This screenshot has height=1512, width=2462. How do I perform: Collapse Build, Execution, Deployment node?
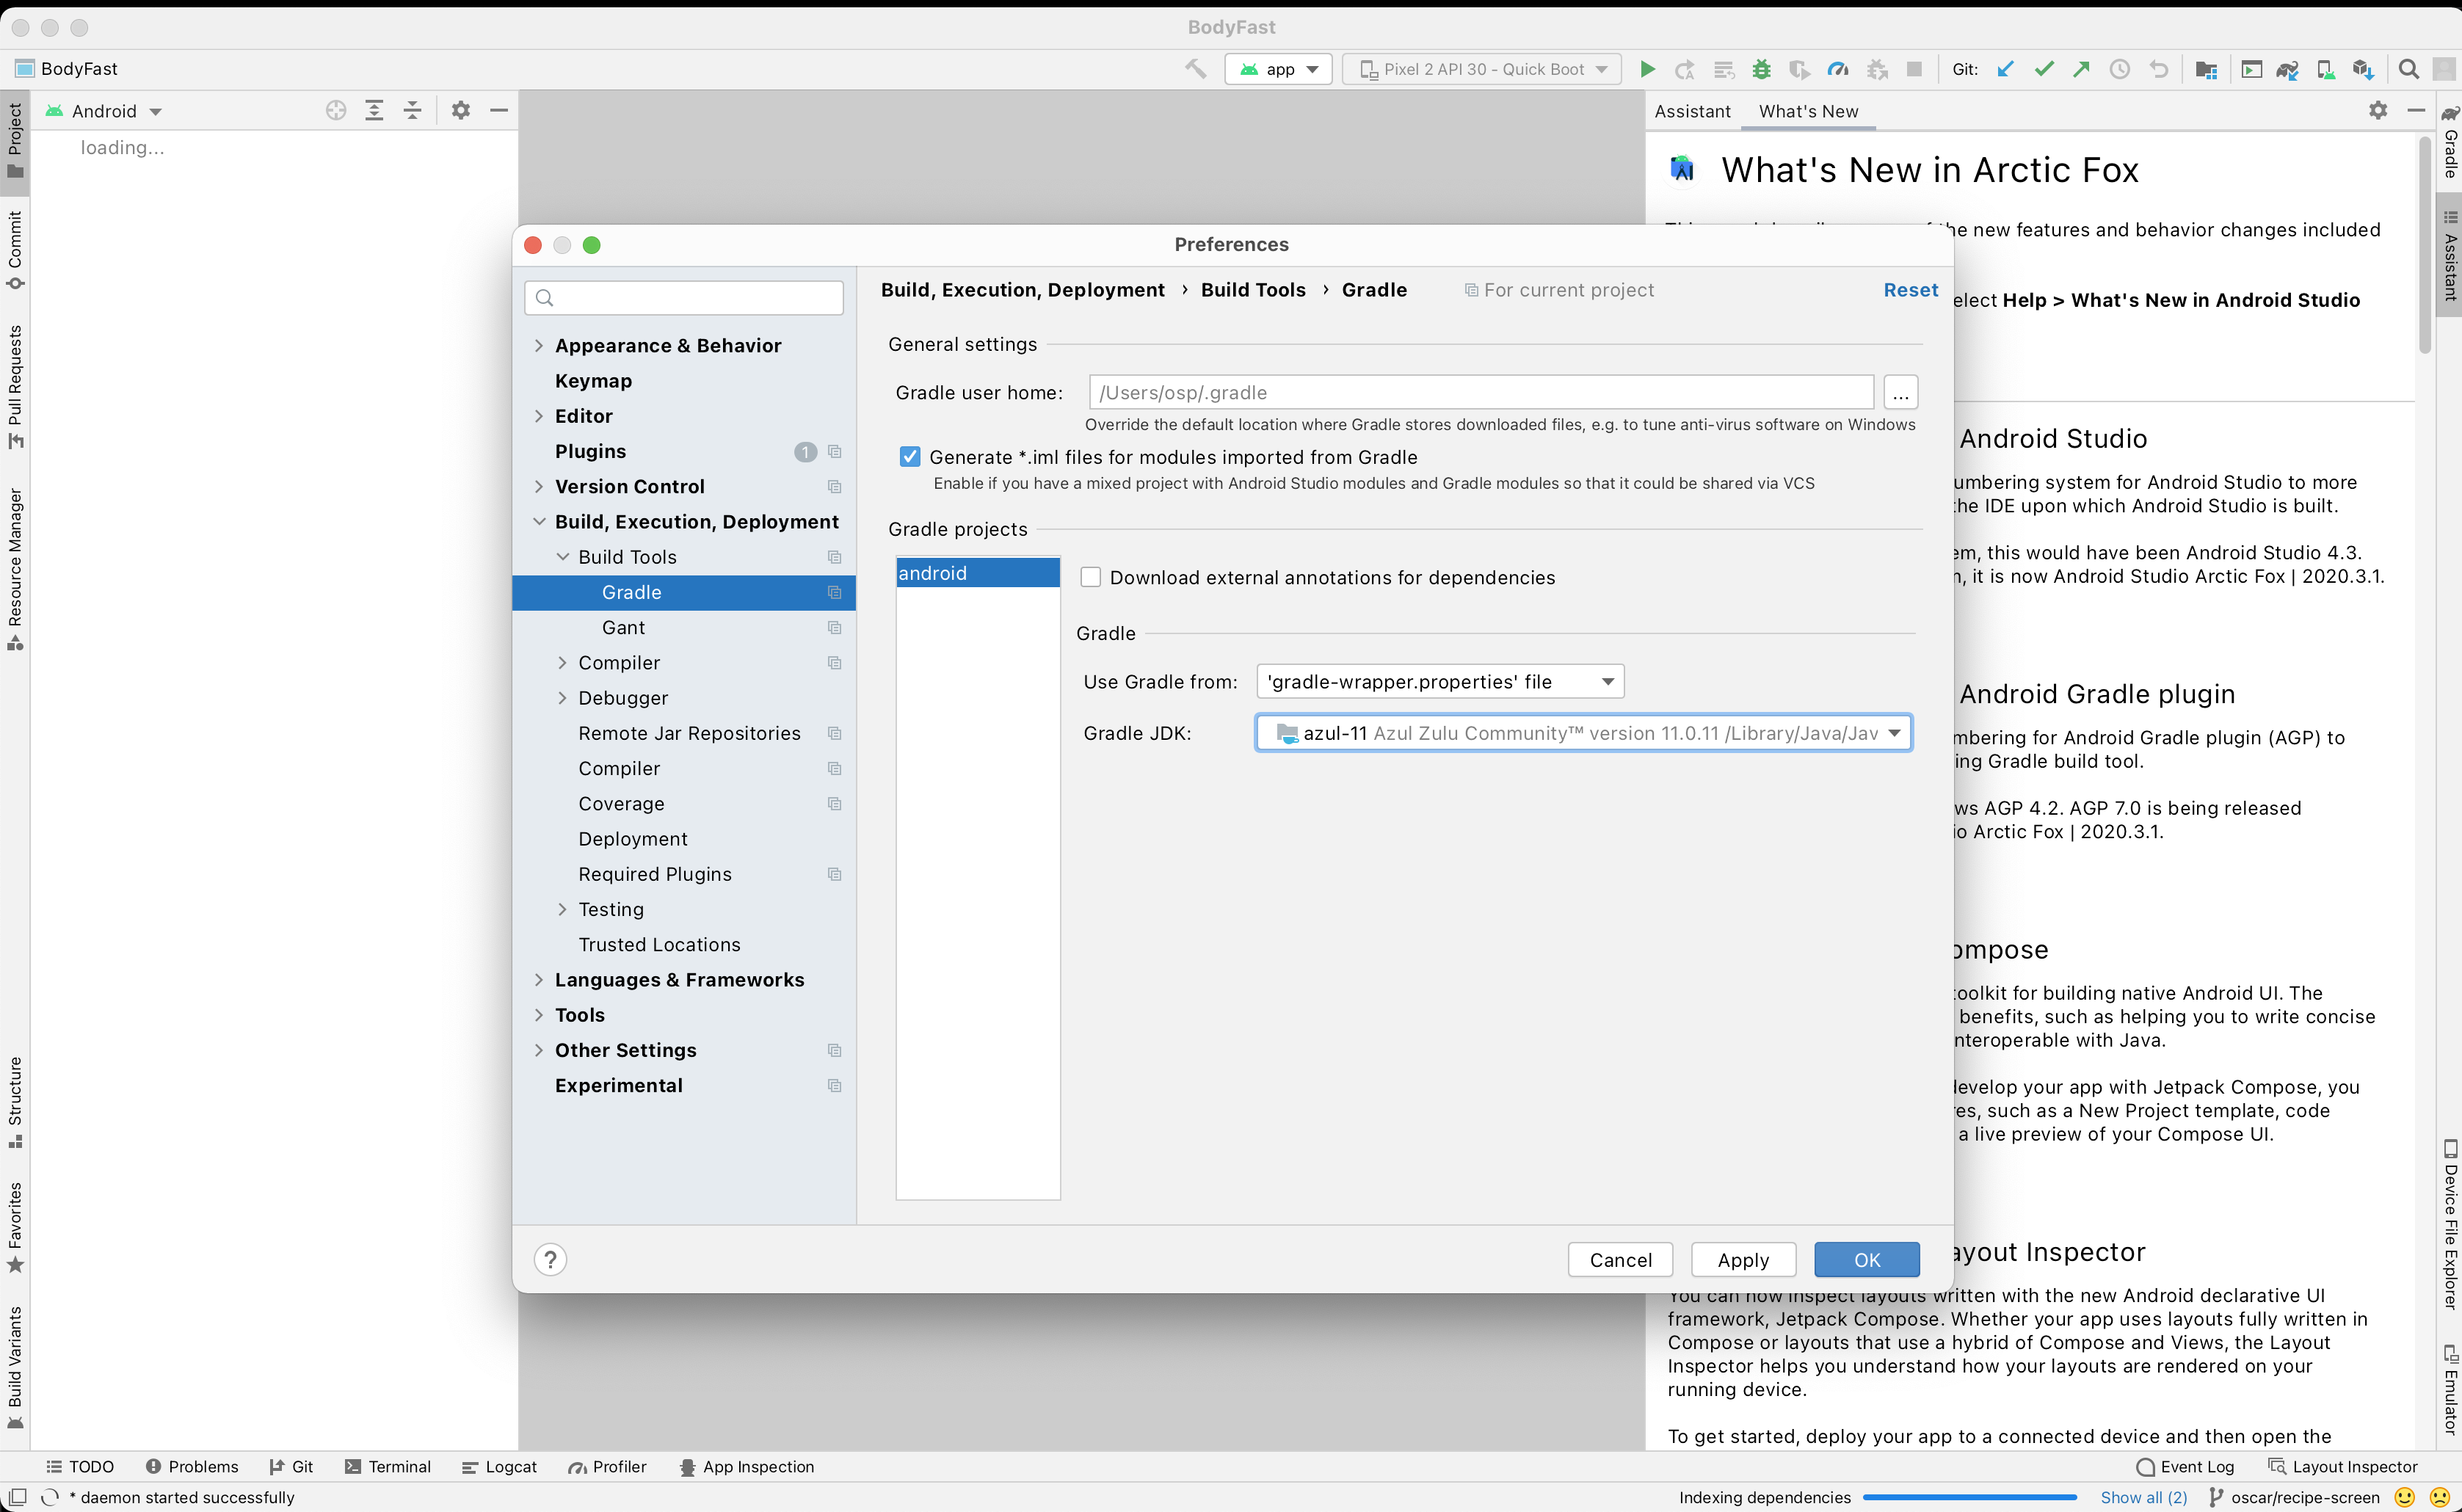[539, 521]
